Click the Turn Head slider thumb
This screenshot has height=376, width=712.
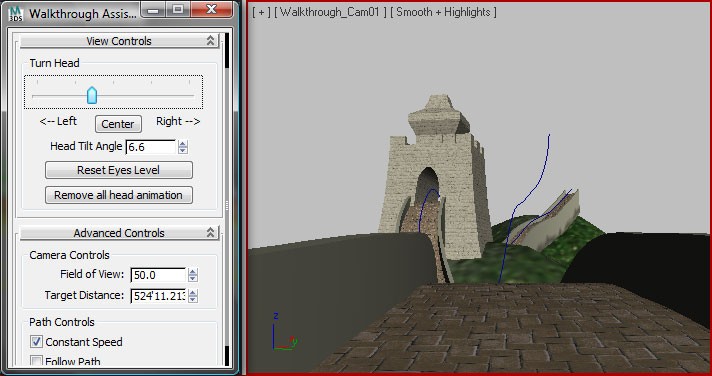click(92, 95)
